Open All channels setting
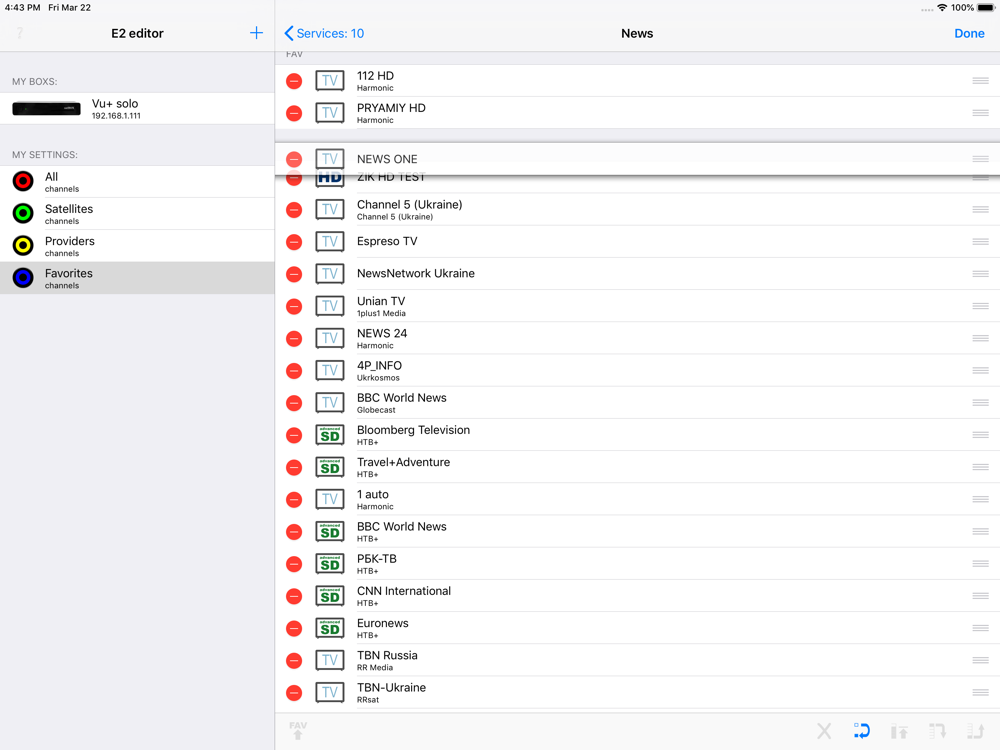The height and width of the screenshot is (750, 1000). pos(137,182)
